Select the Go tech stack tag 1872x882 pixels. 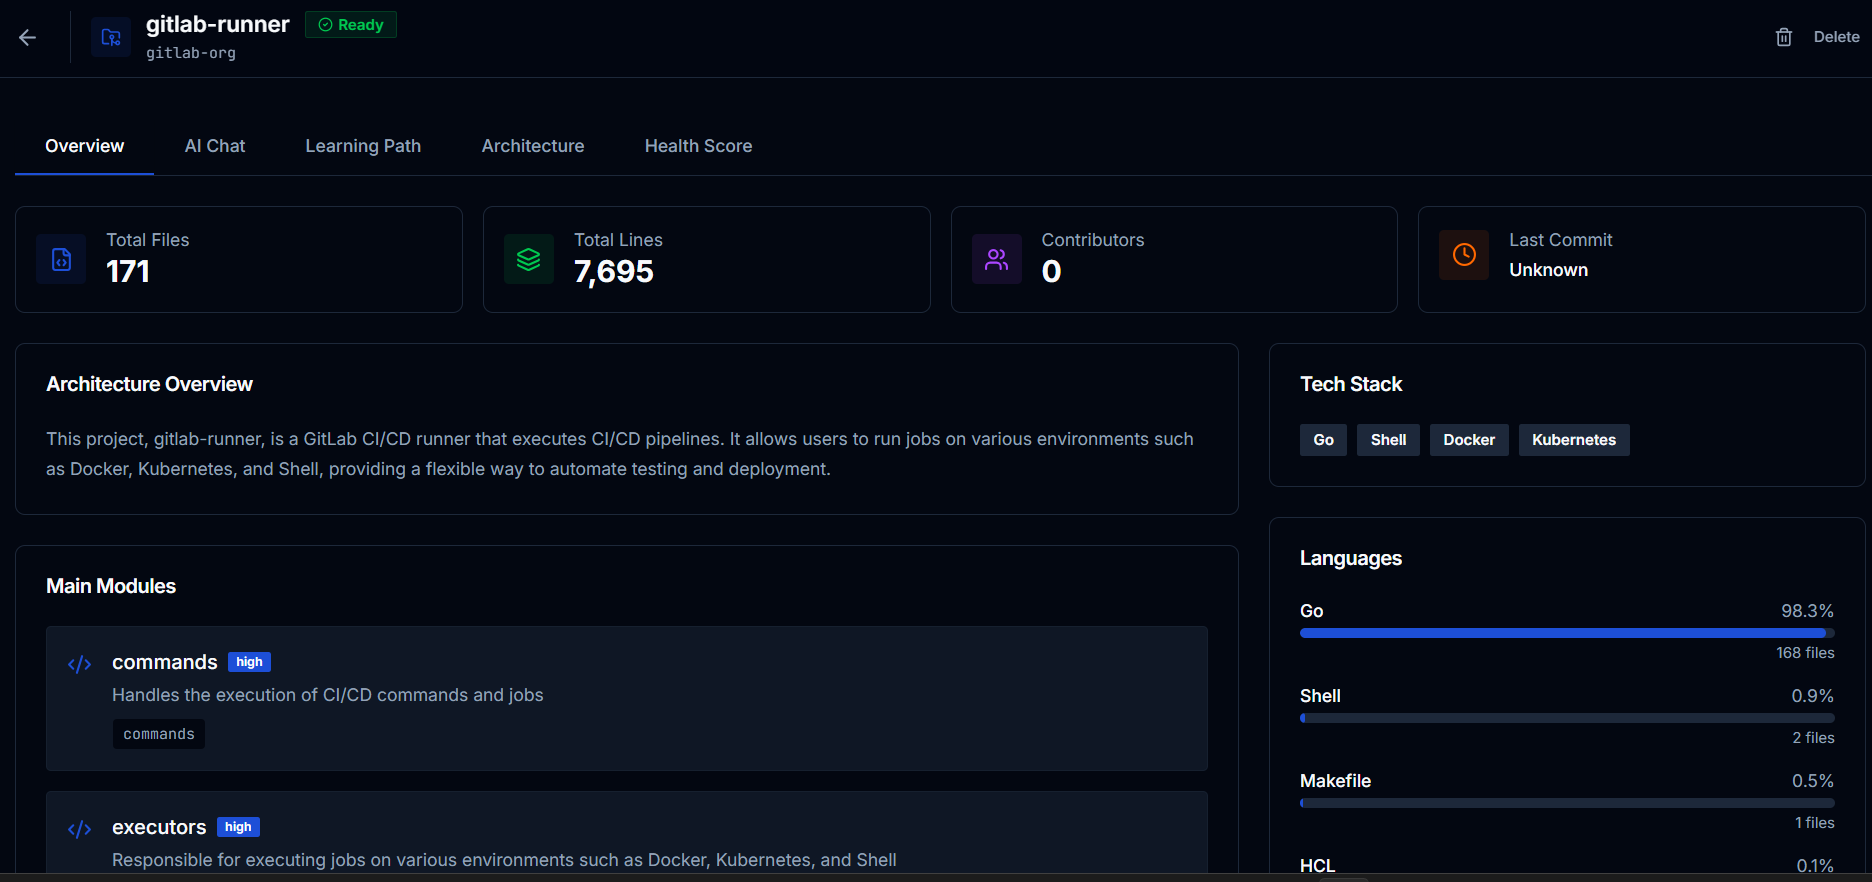[1324, 440]
